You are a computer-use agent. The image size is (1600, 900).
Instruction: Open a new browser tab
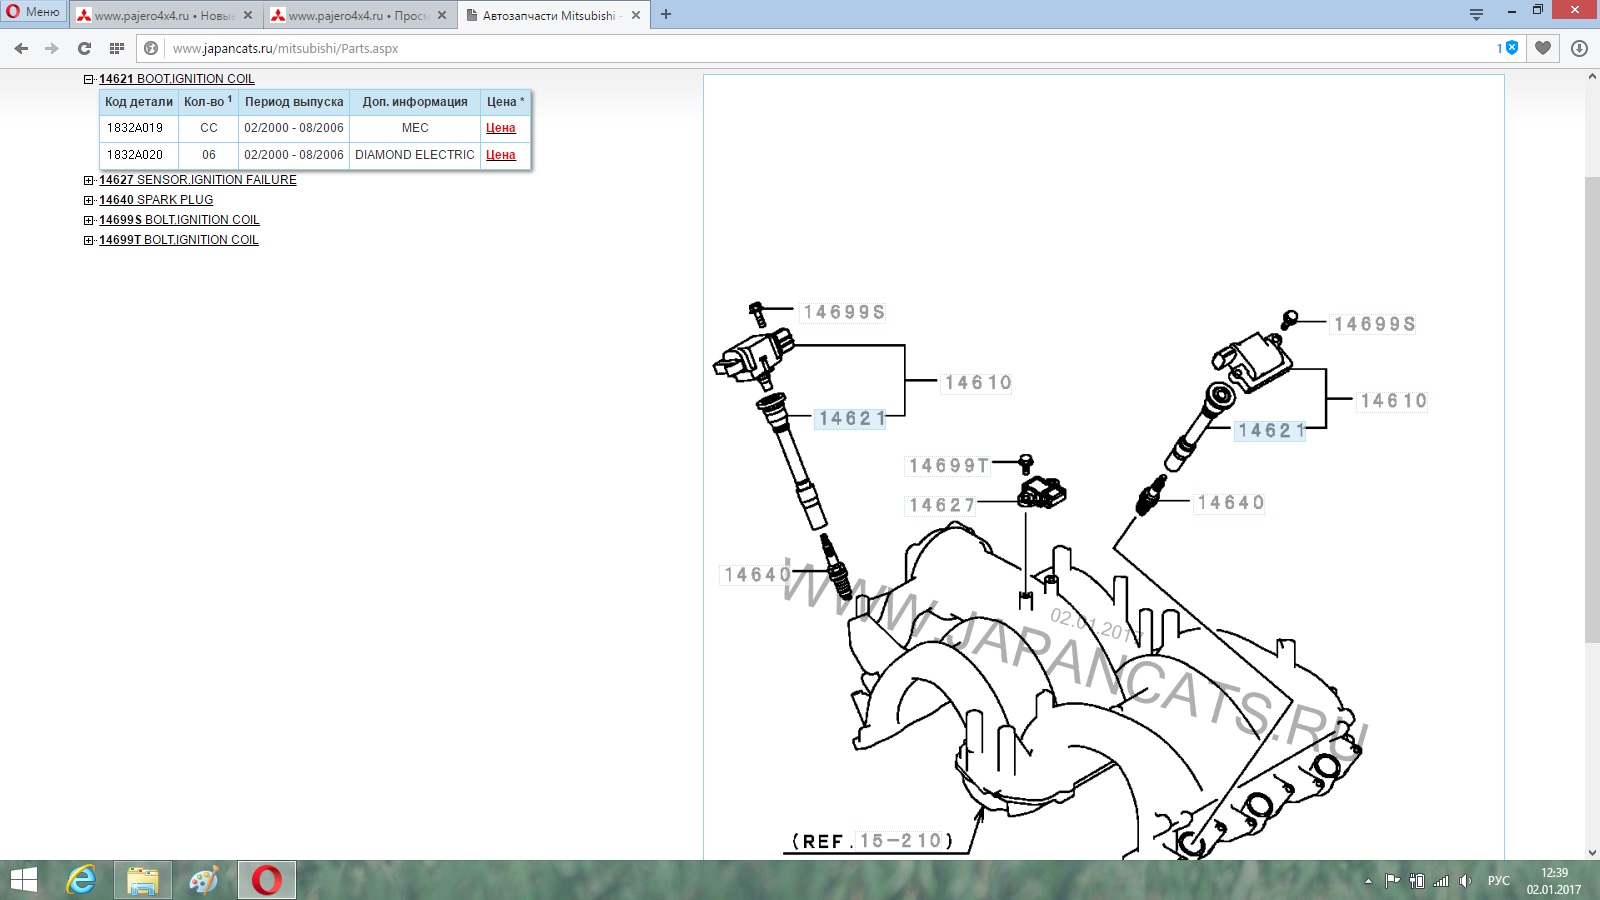666,14
